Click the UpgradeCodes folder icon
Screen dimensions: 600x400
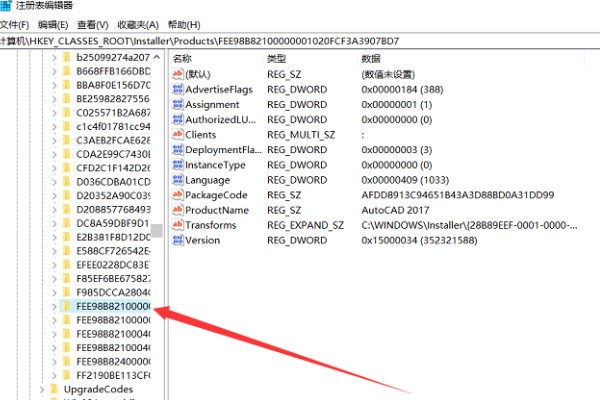55,389
